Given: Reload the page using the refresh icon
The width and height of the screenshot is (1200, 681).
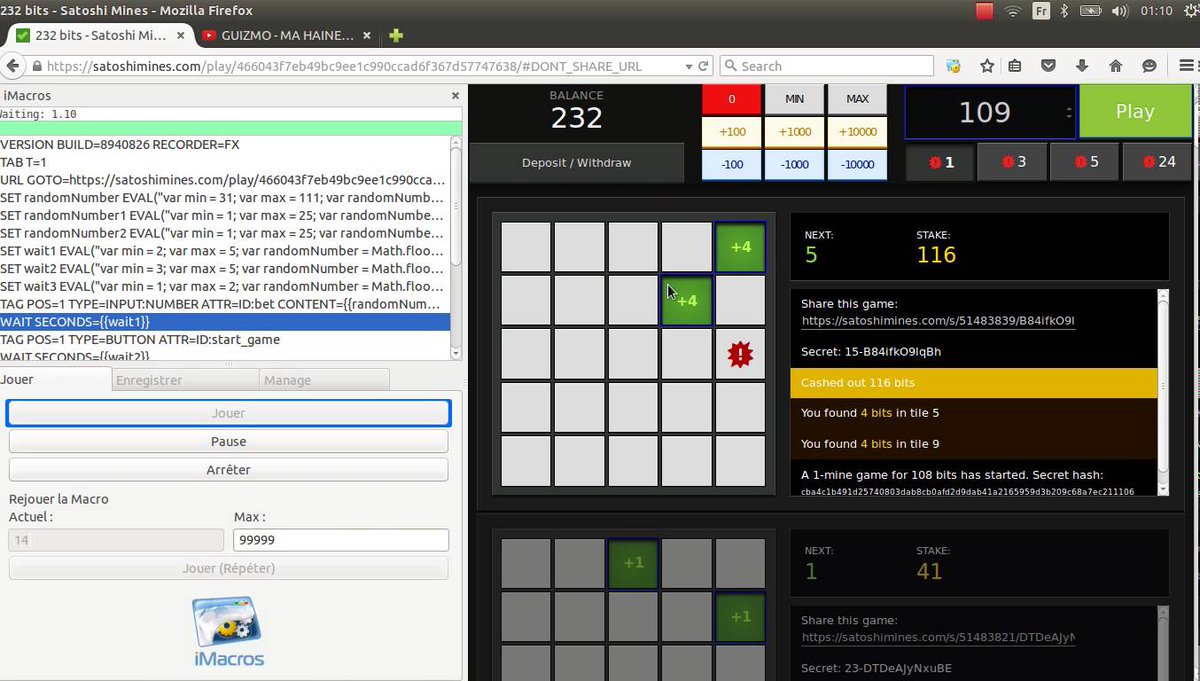Looking at the screenshot, I should (704, 66).
